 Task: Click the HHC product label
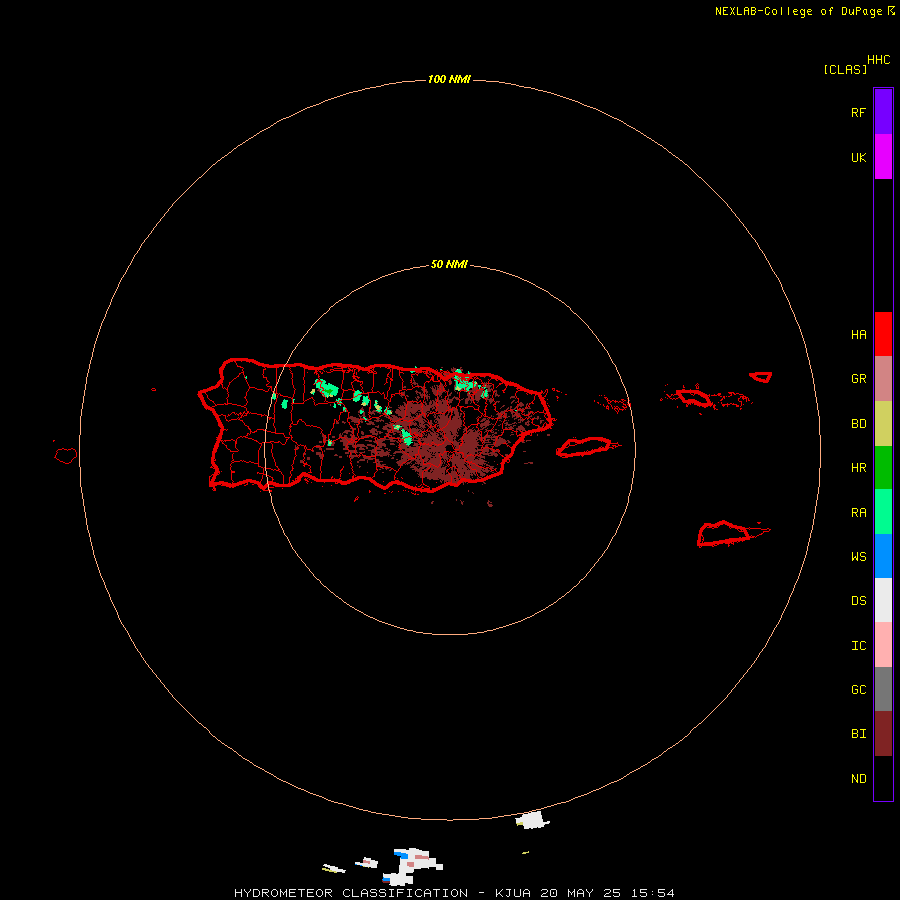(878, 59)
